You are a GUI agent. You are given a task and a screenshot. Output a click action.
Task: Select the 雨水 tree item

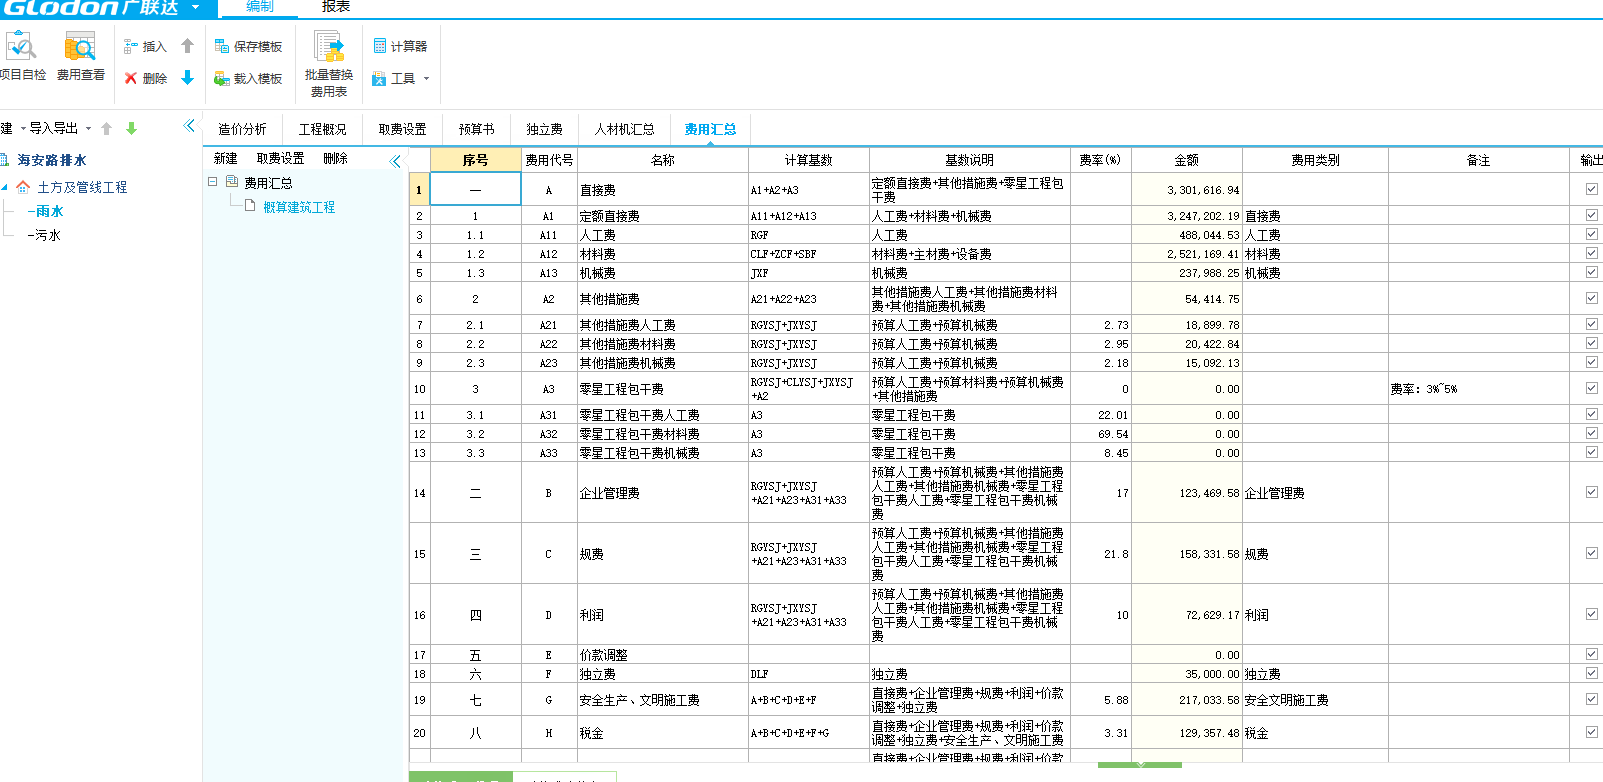click(49, 211)
